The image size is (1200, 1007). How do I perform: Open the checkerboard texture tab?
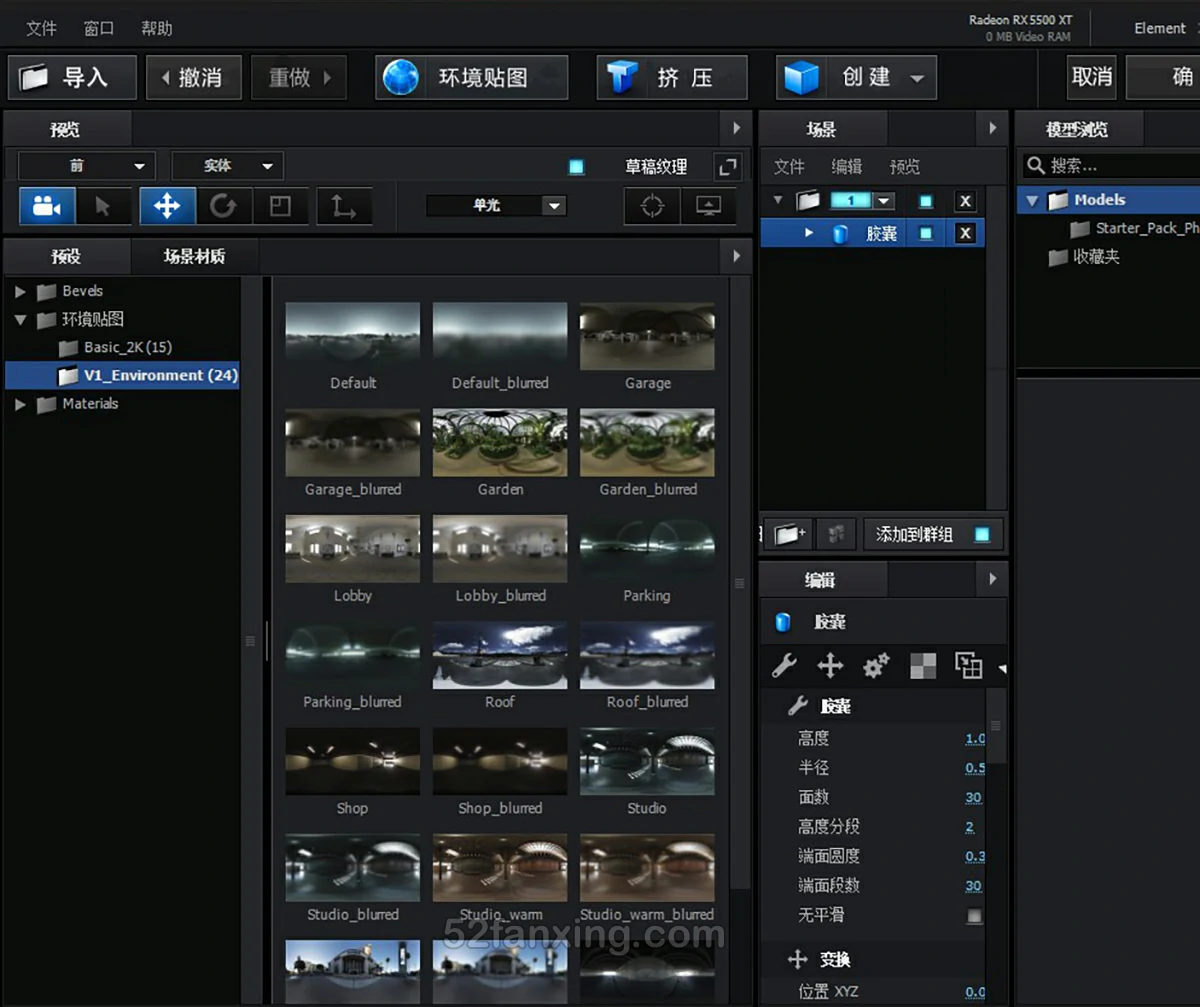923,665
